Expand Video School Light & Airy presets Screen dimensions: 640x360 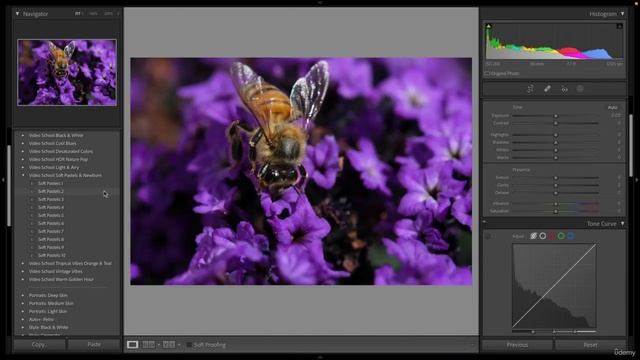click(23, 167)
